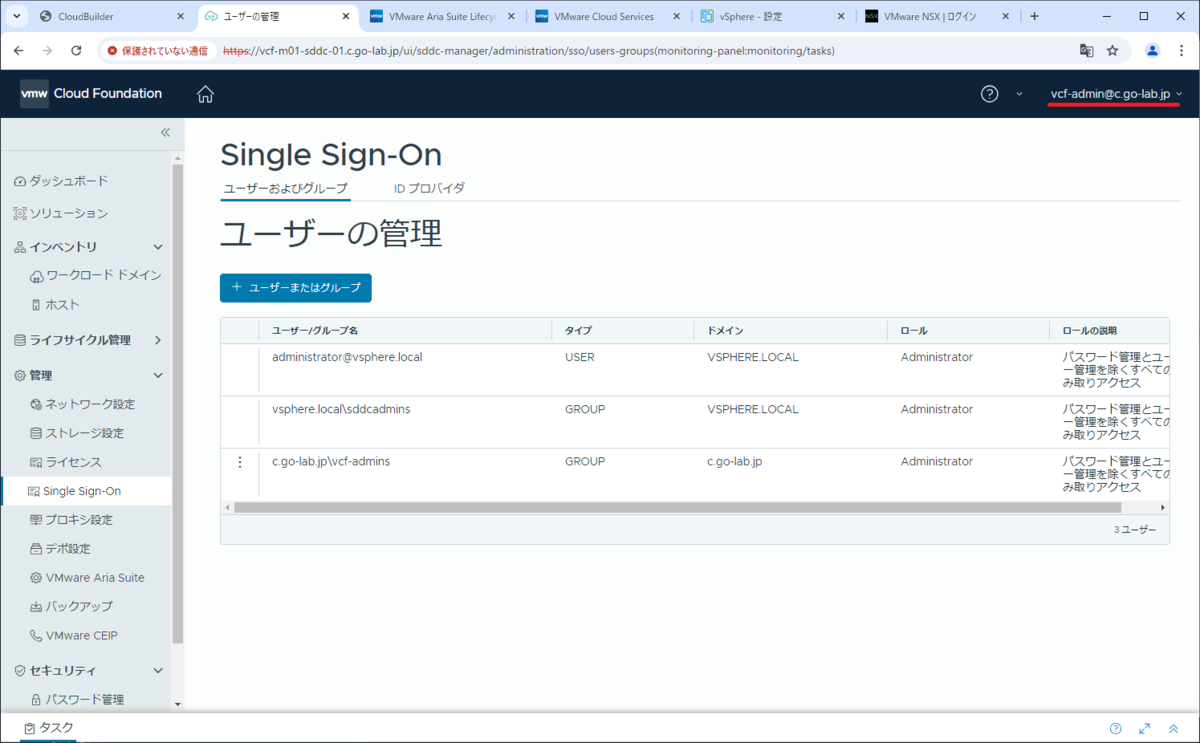1200x743 pixels.
Task: Expand the dropdown arrow next to help icon
Action: coord(1019,94)
